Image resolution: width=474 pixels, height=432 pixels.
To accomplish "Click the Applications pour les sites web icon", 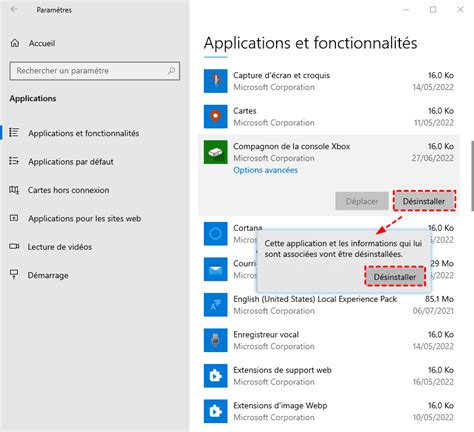I will 14,218.
